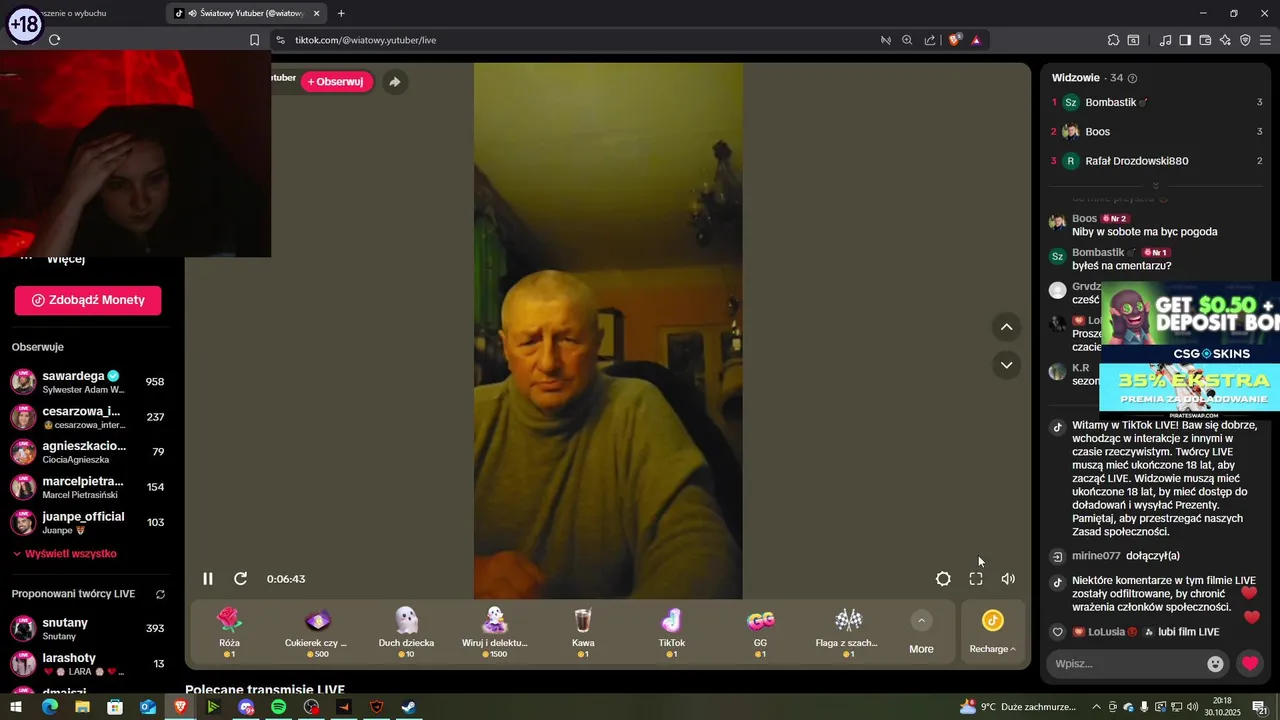Open cesarzowa_i... live from the followed list
The height and width of the screenshot is (720, 1280).
[x=88, y=417]
